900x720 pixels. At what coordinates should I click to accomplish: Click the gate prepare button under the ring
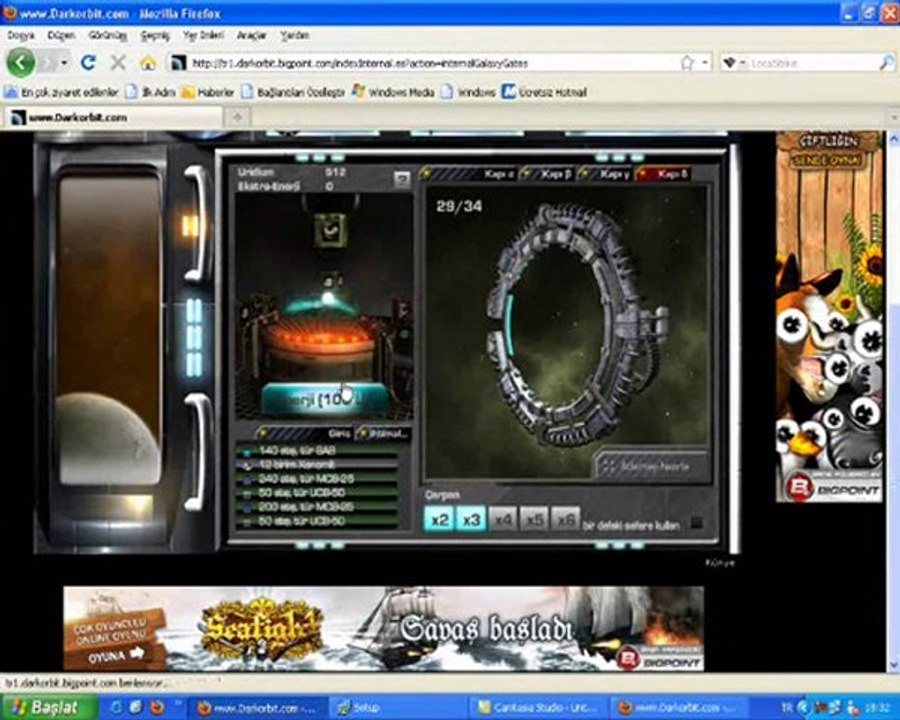[651, 466]
